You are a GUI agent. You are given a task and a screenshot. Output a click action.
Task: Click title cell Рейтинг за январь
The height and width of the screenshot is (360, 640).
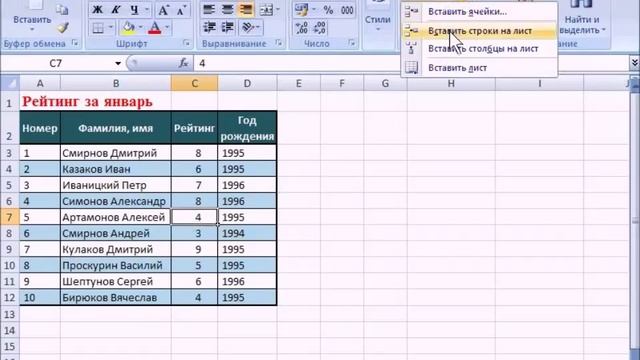click(87, 101)
